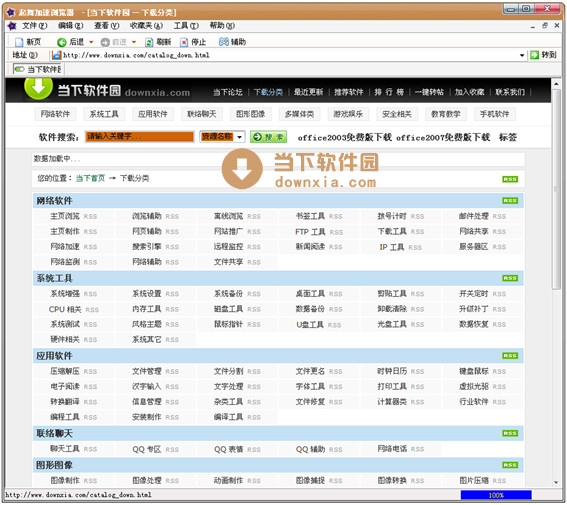Open the 帮助 (Help) menu
The image size is (567, 505).
(x=222, y=26)
